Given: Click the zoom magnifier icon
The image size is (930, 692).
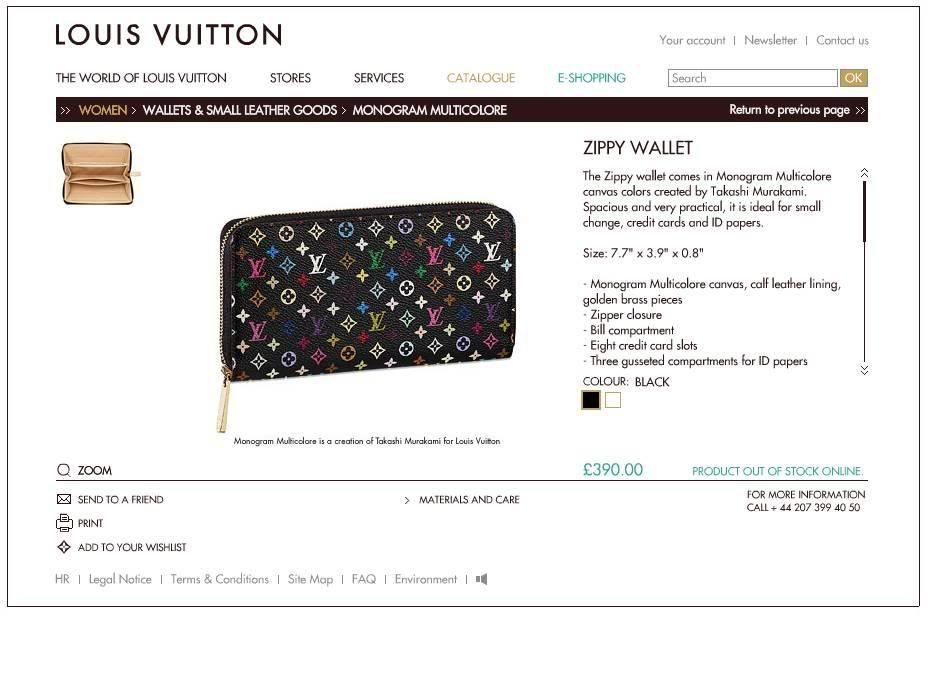Looking at the screenshot, I should (63, 470).
